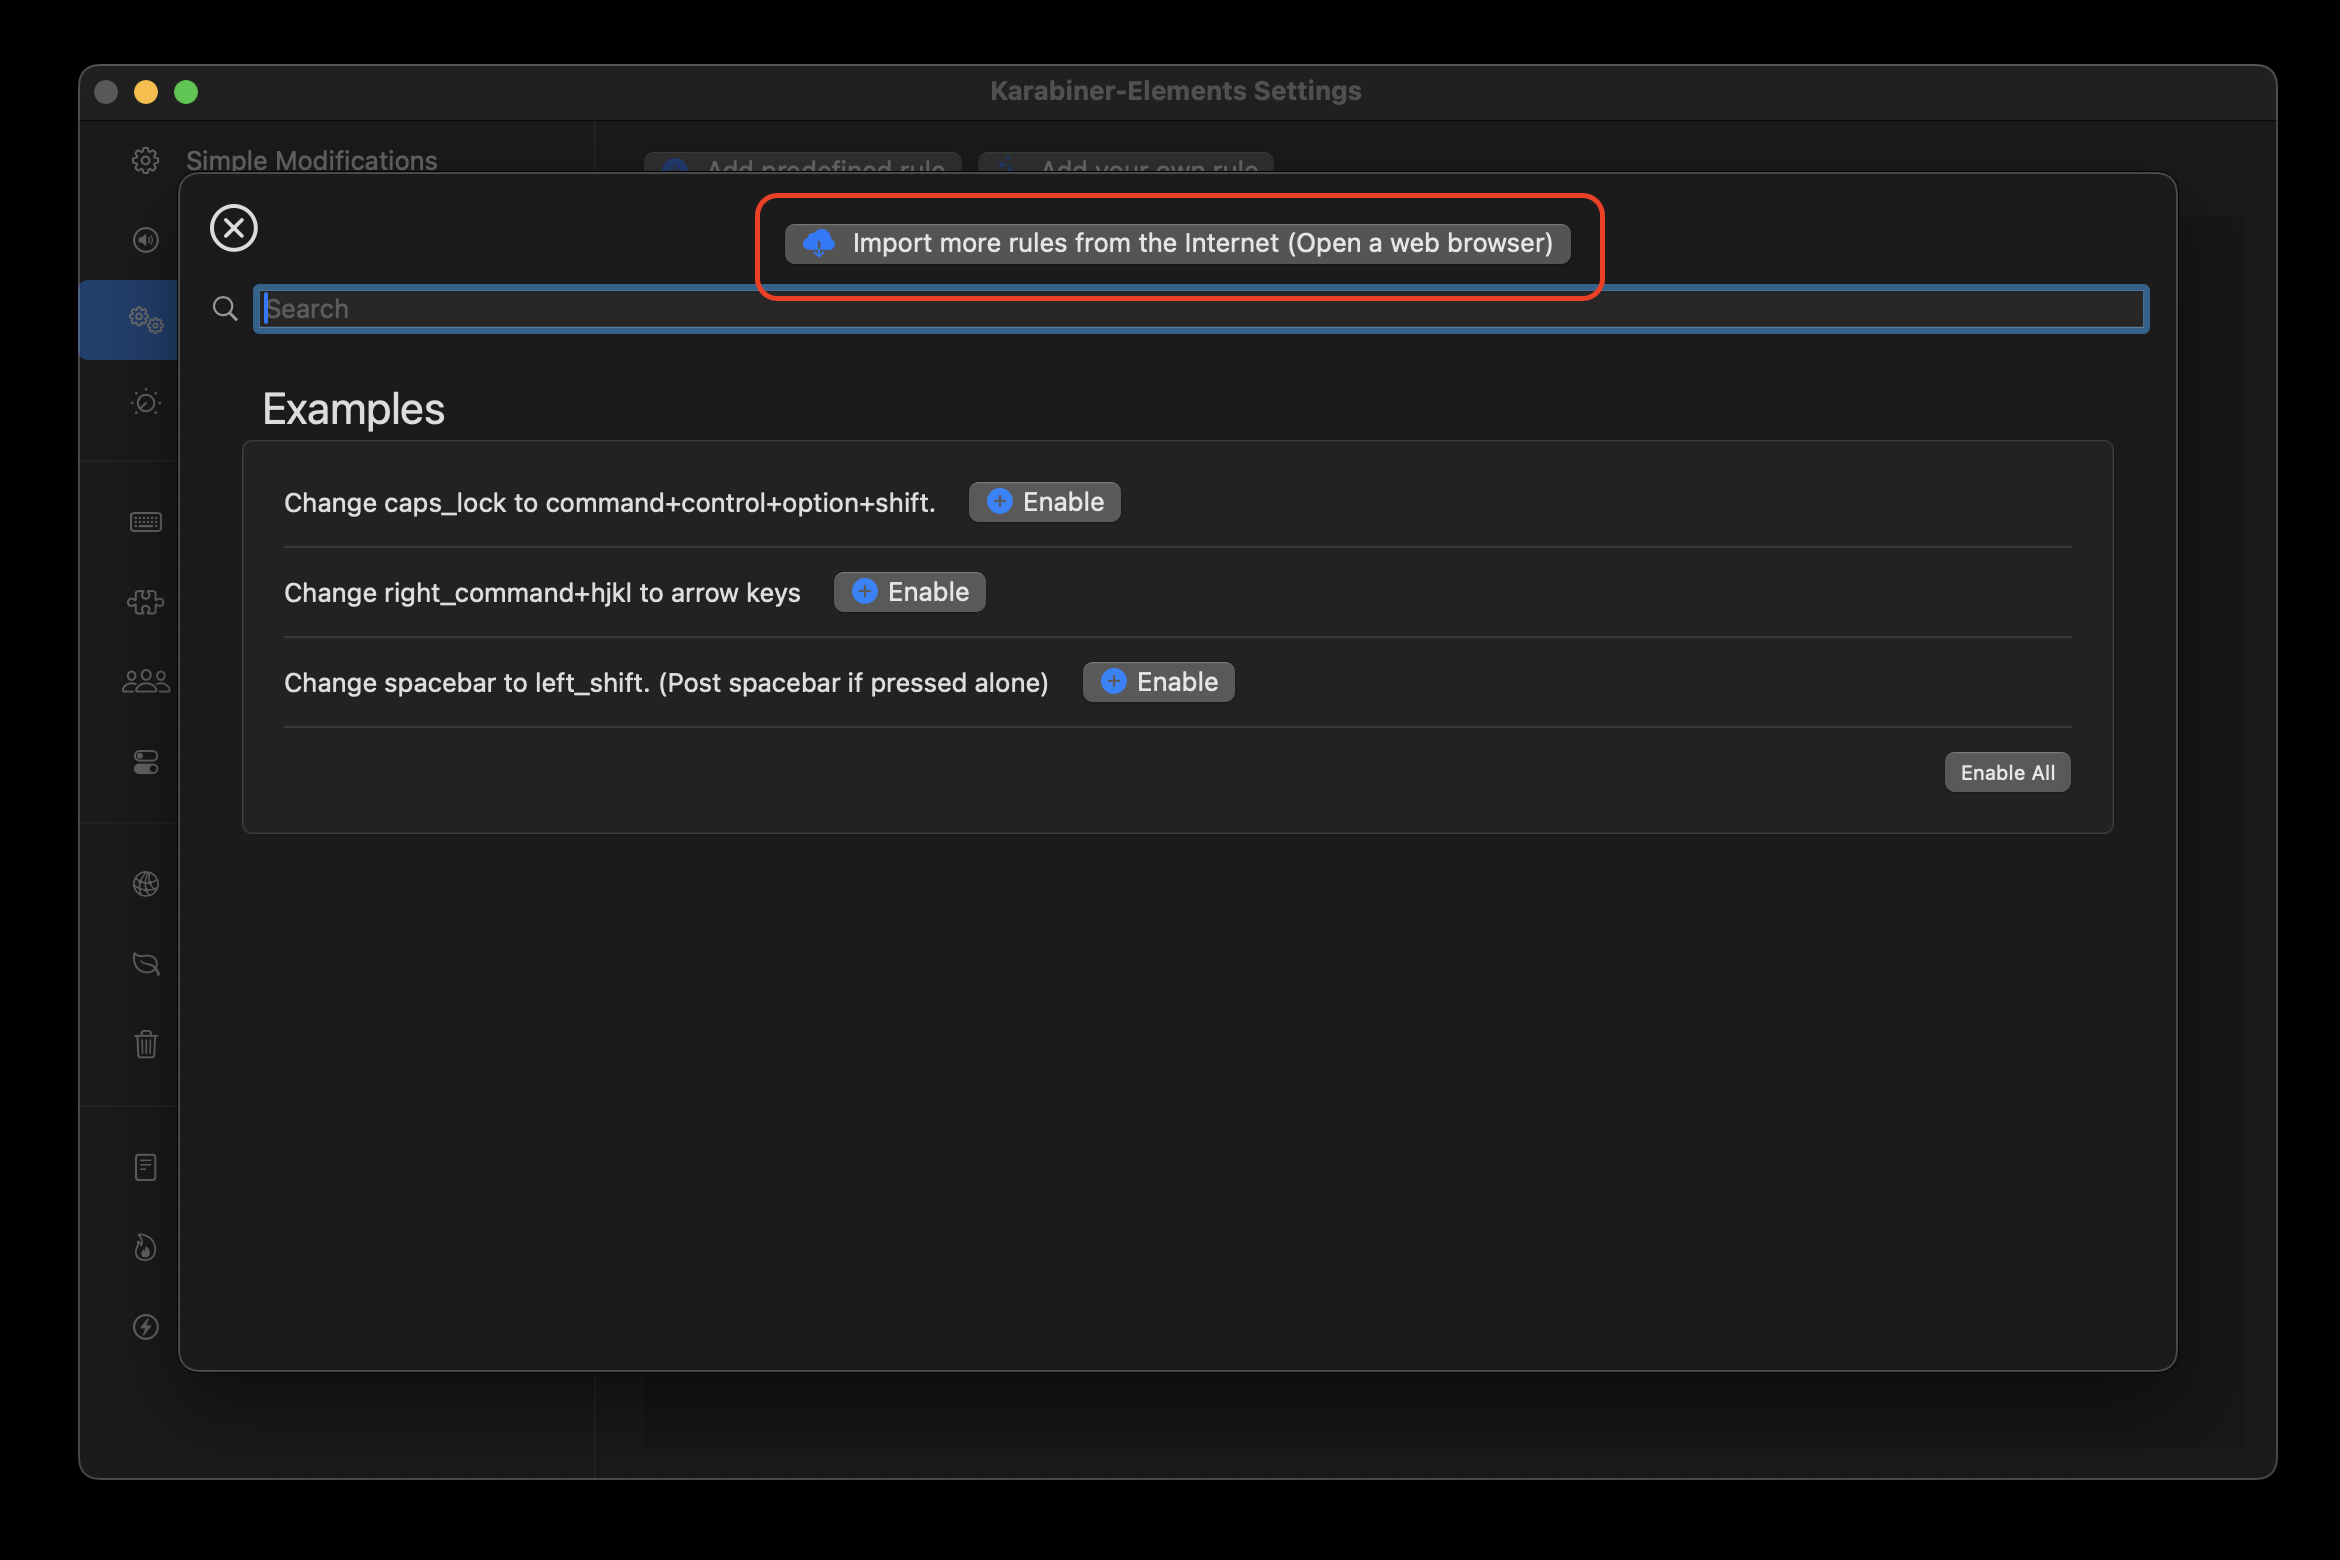This screenshot has height=1560, width=2340.
Task: Import more rules from the Internet
Action: [1177, 244]
